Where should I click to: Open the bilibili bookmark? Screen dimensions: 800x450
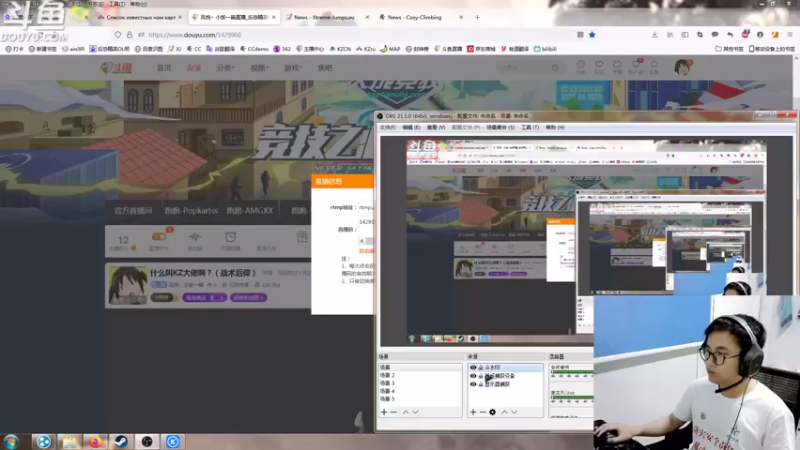click(x=545, y=49)
